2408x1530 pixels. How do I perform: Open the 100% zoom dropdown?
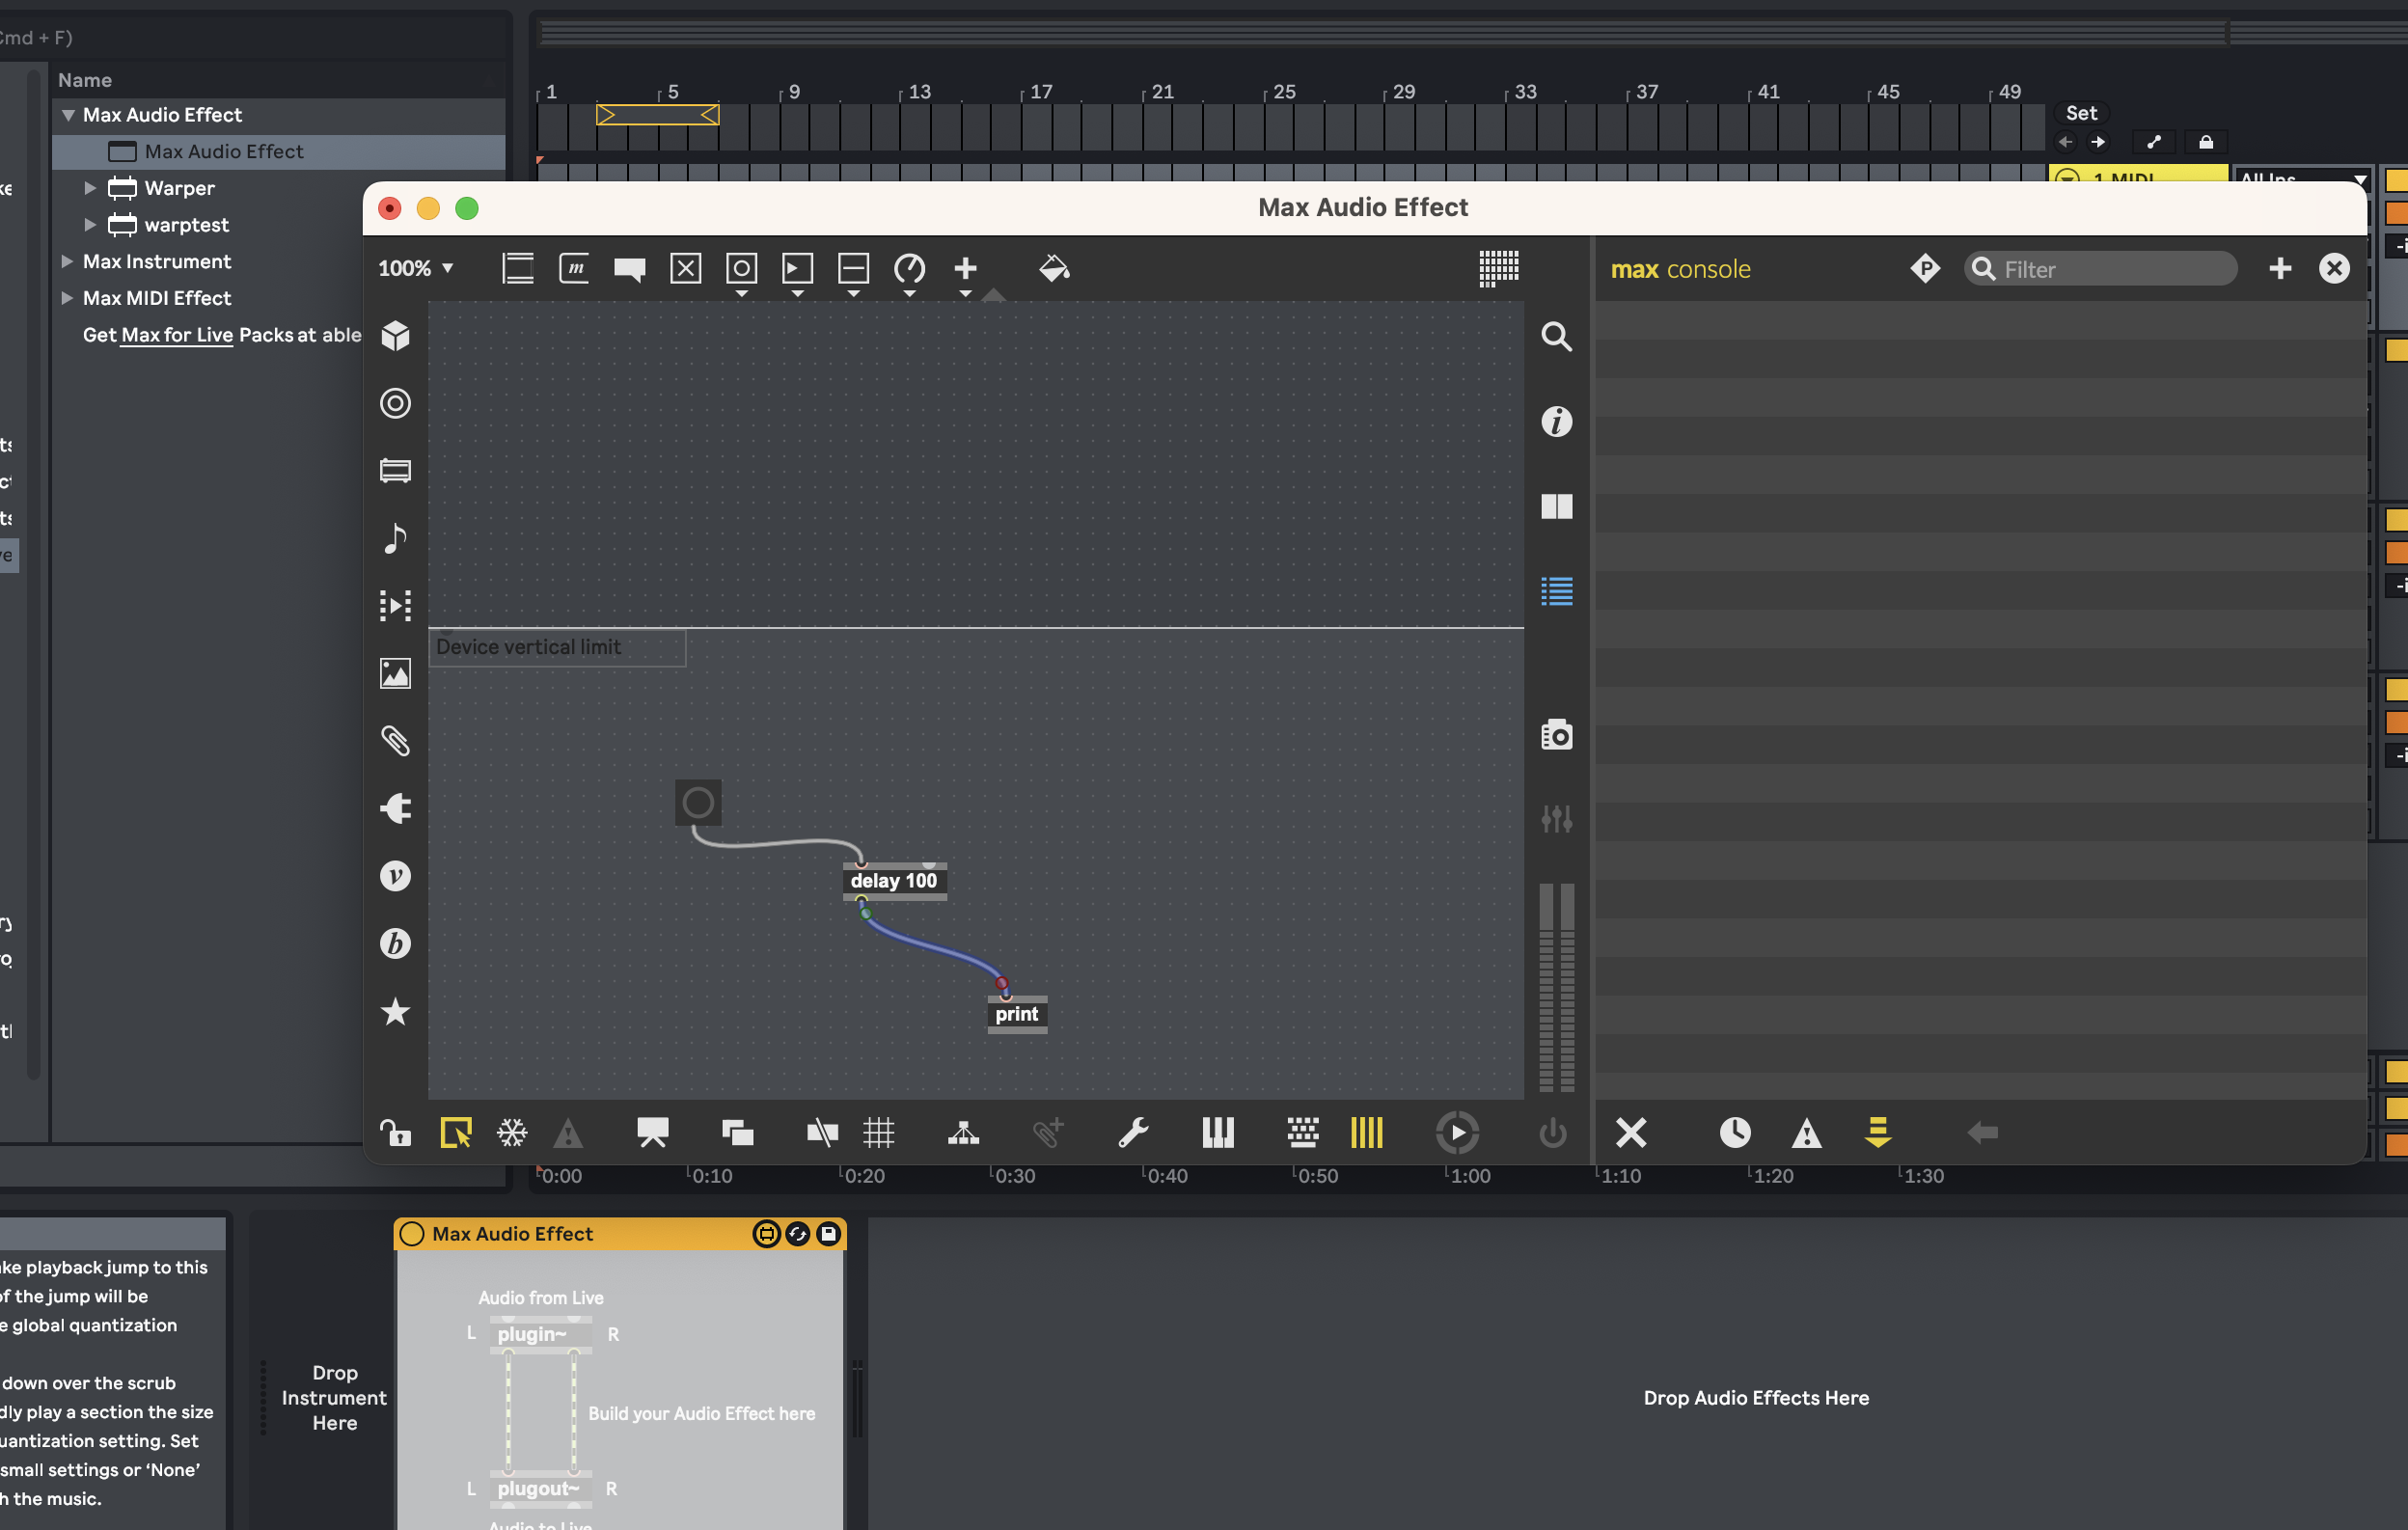pos(416,268)
